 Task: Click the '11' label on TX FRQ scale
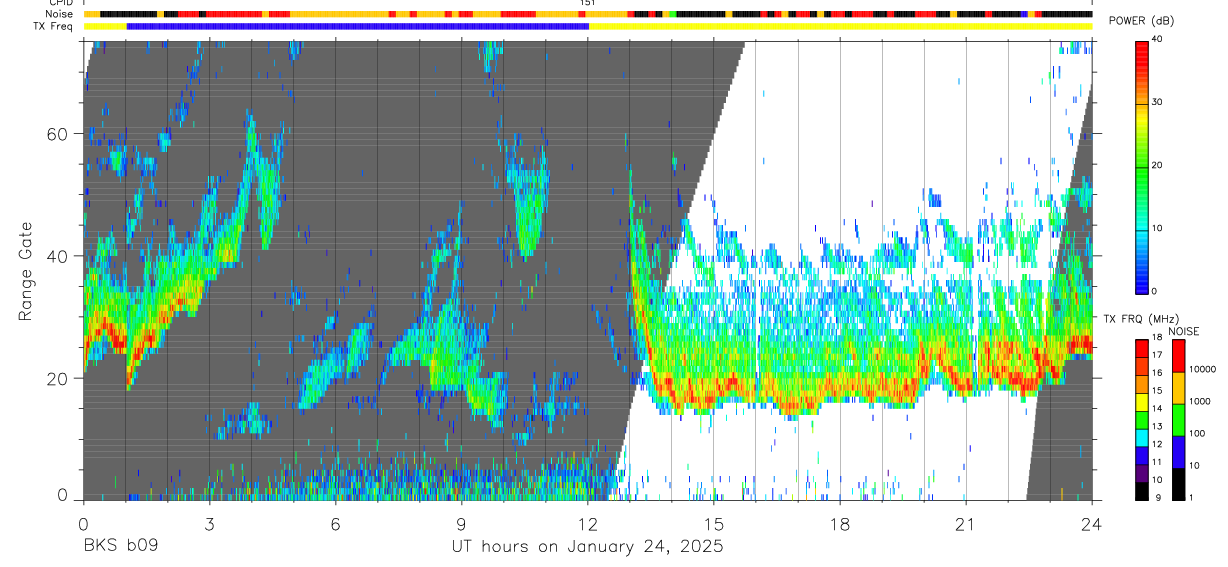(1157, 462)
